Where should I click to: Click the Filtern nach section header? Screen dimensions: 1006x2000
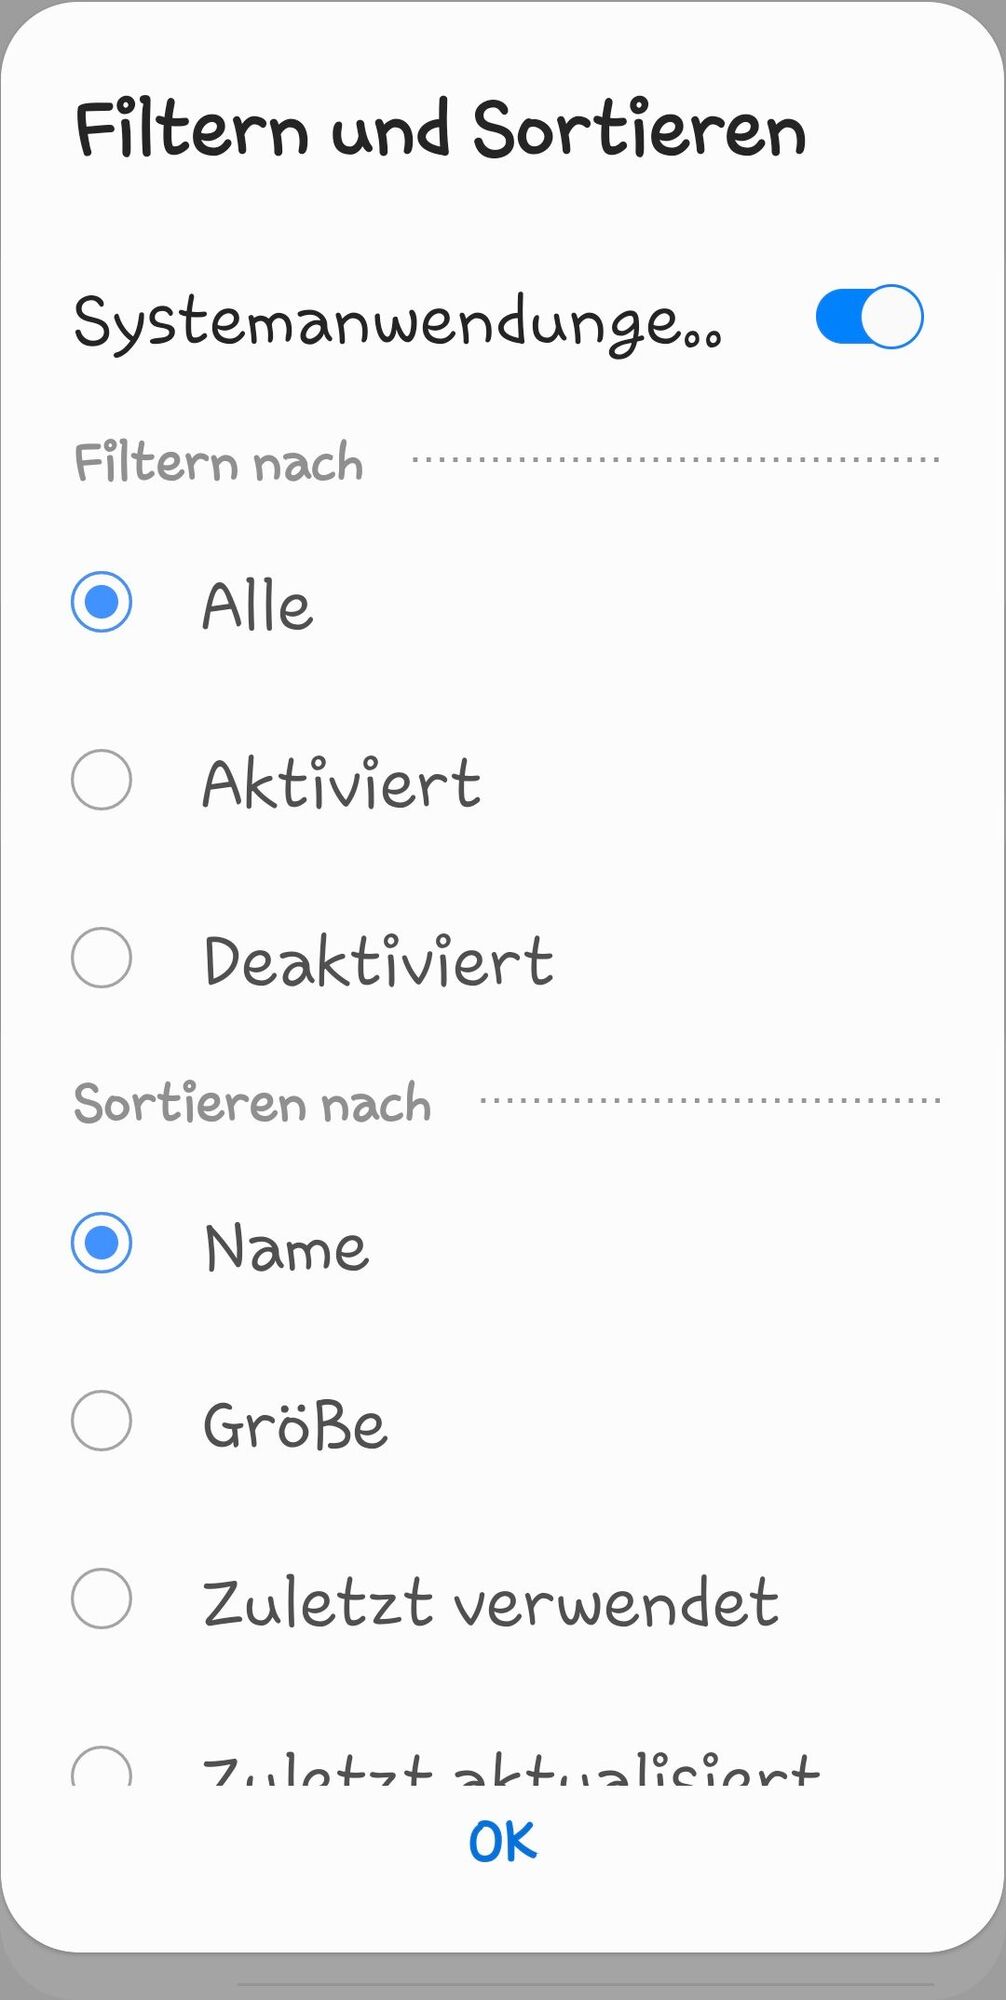tap(218, 462)
